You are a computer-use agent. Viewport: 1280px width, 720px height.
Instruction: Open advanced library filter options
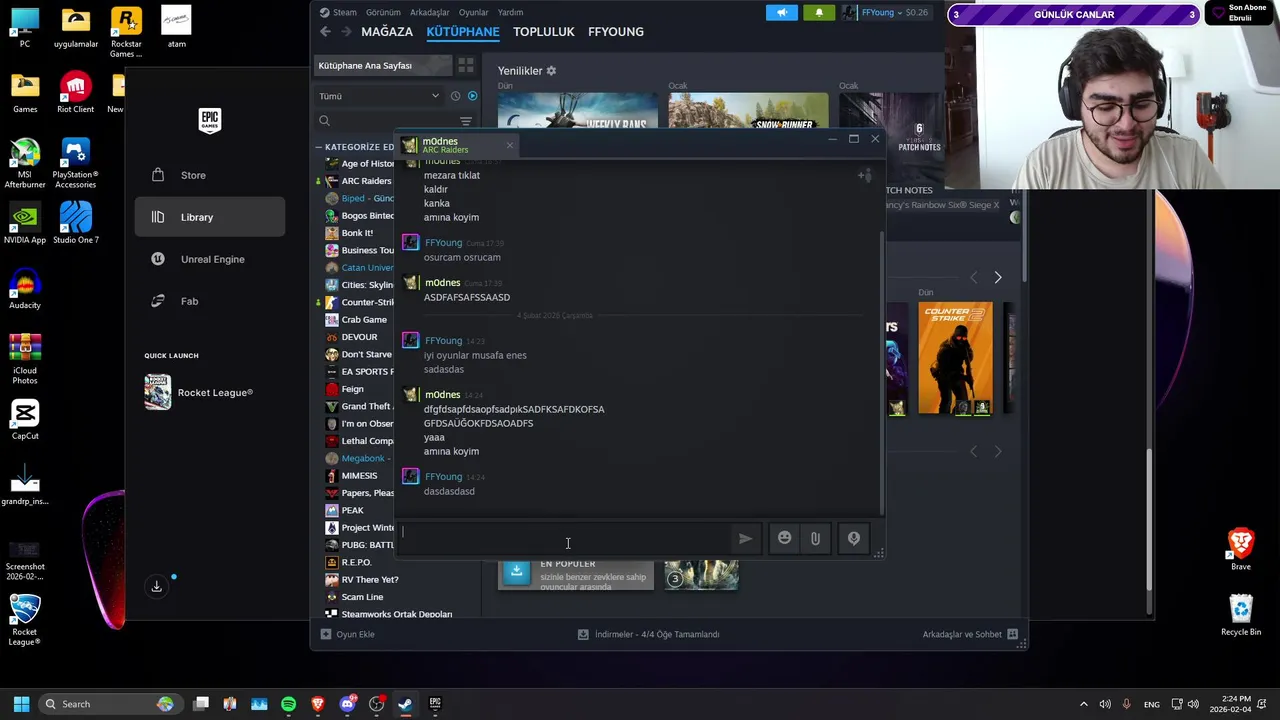[466, 121]
